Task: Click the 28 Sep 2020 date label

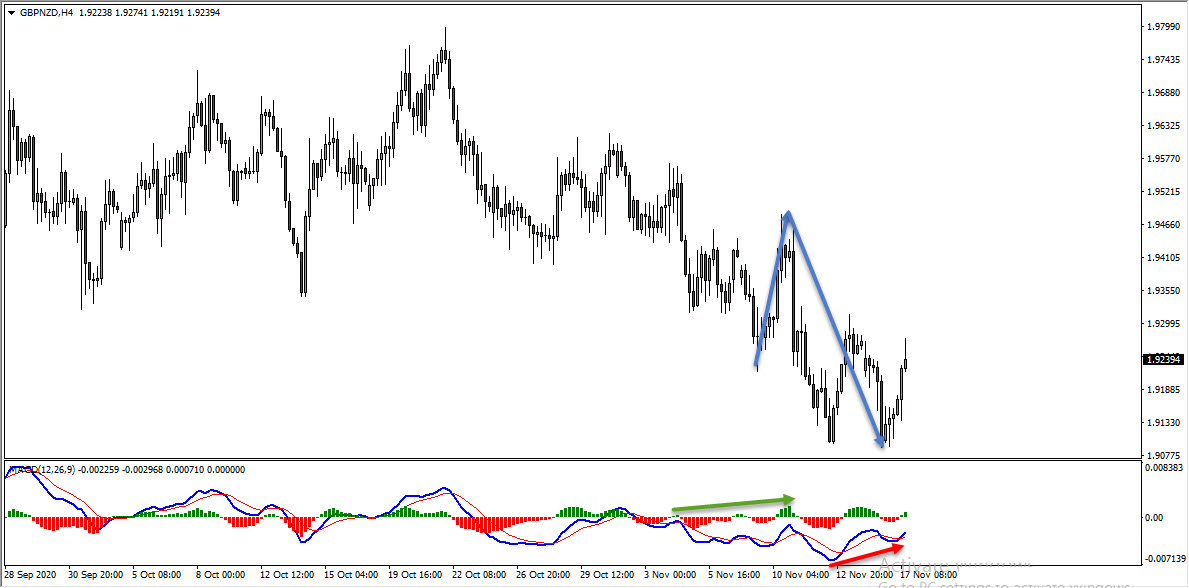Action: 30,574
